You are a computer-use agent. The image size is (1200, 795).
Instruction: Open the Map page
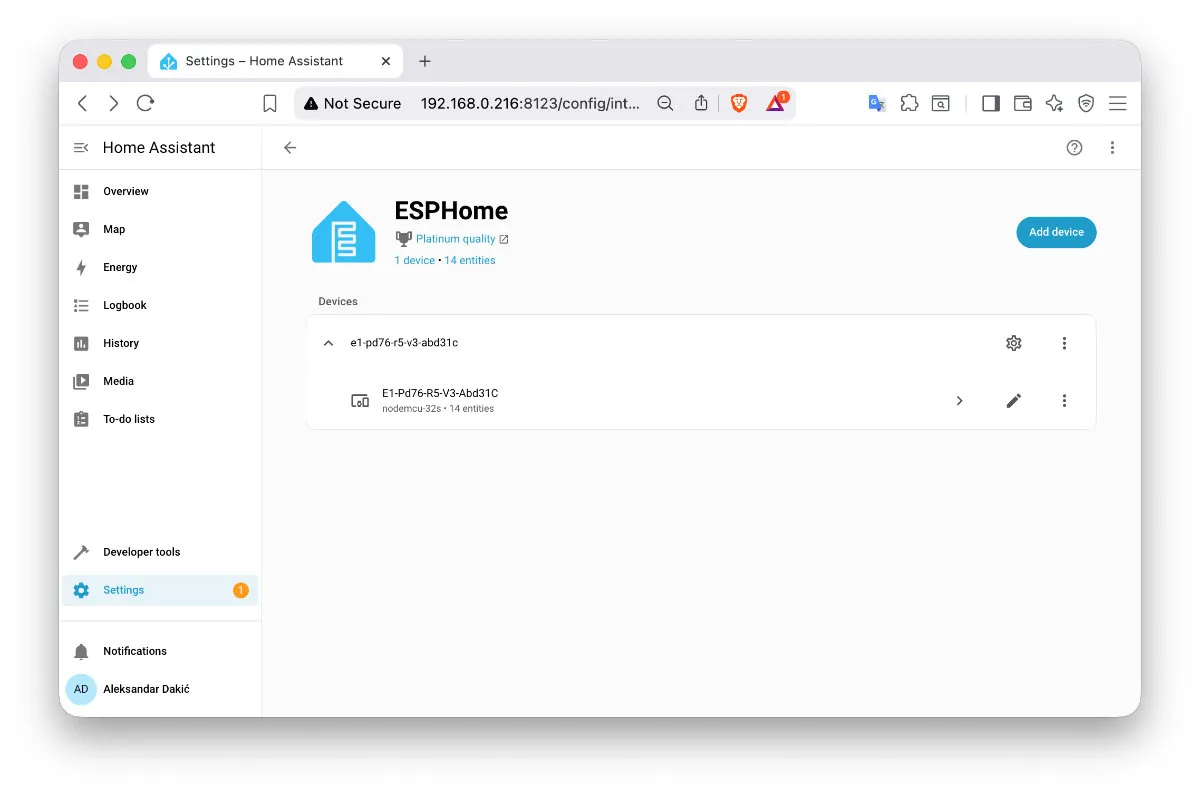[x=160, y=229]
